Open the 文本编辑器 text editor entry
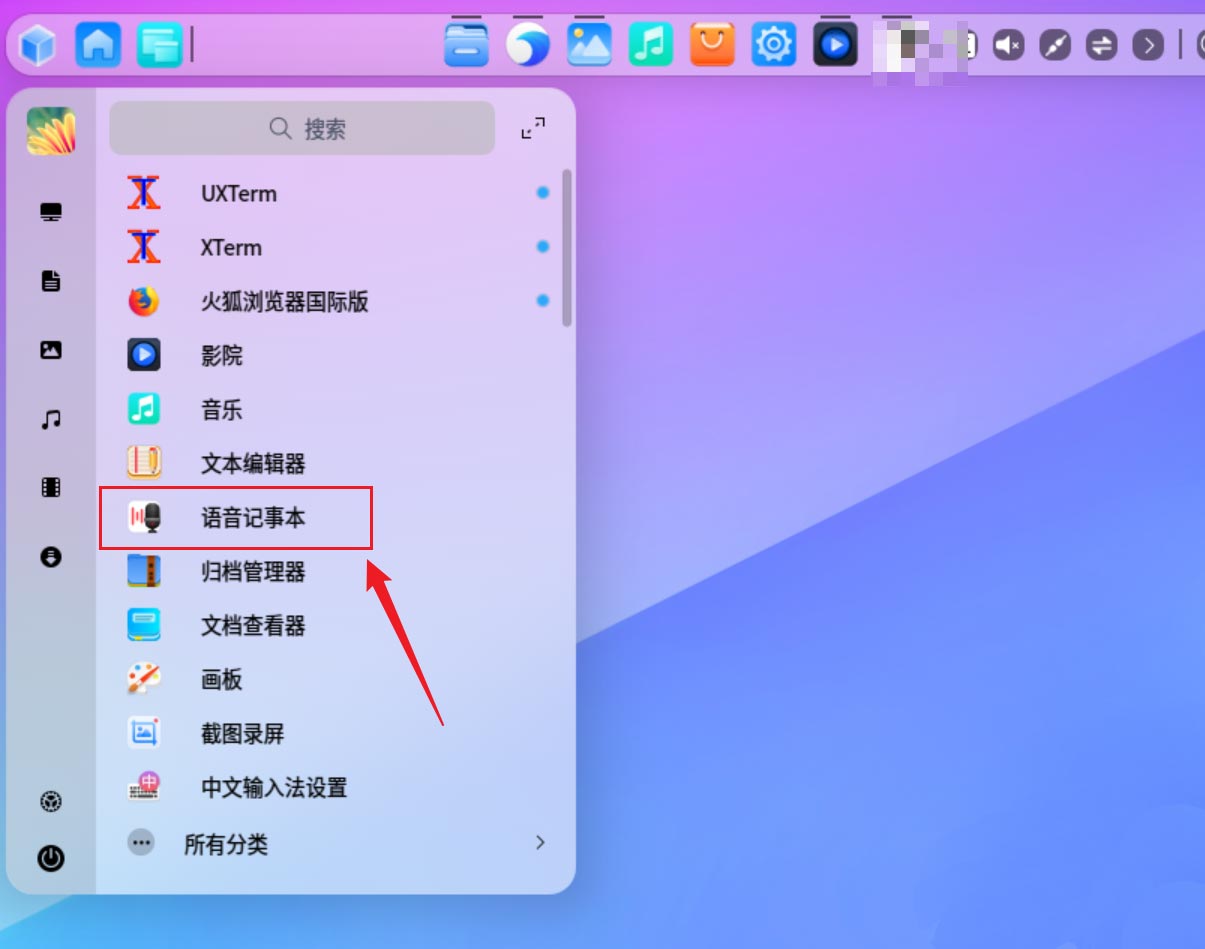Screen dimensions: 1205x949 click(336, 463)
